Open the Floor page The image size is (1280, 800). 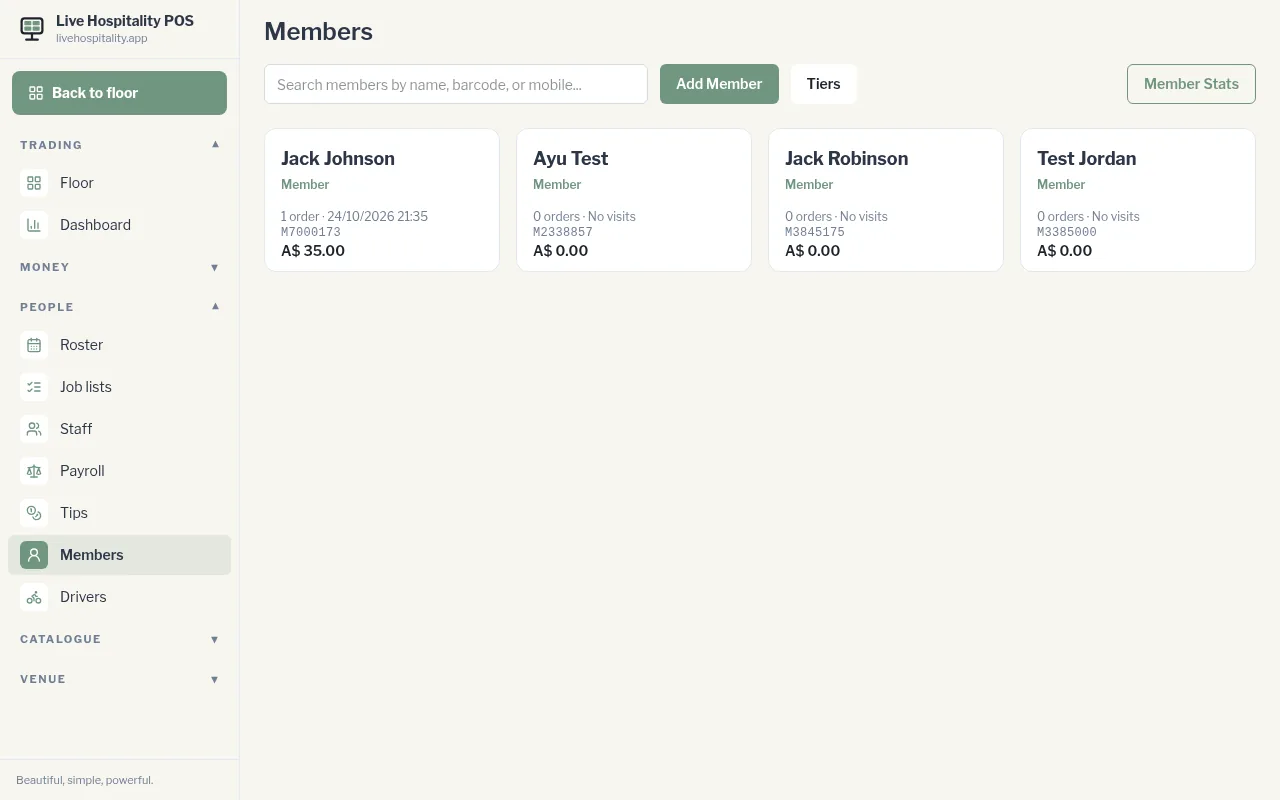[x=119, y=183]
